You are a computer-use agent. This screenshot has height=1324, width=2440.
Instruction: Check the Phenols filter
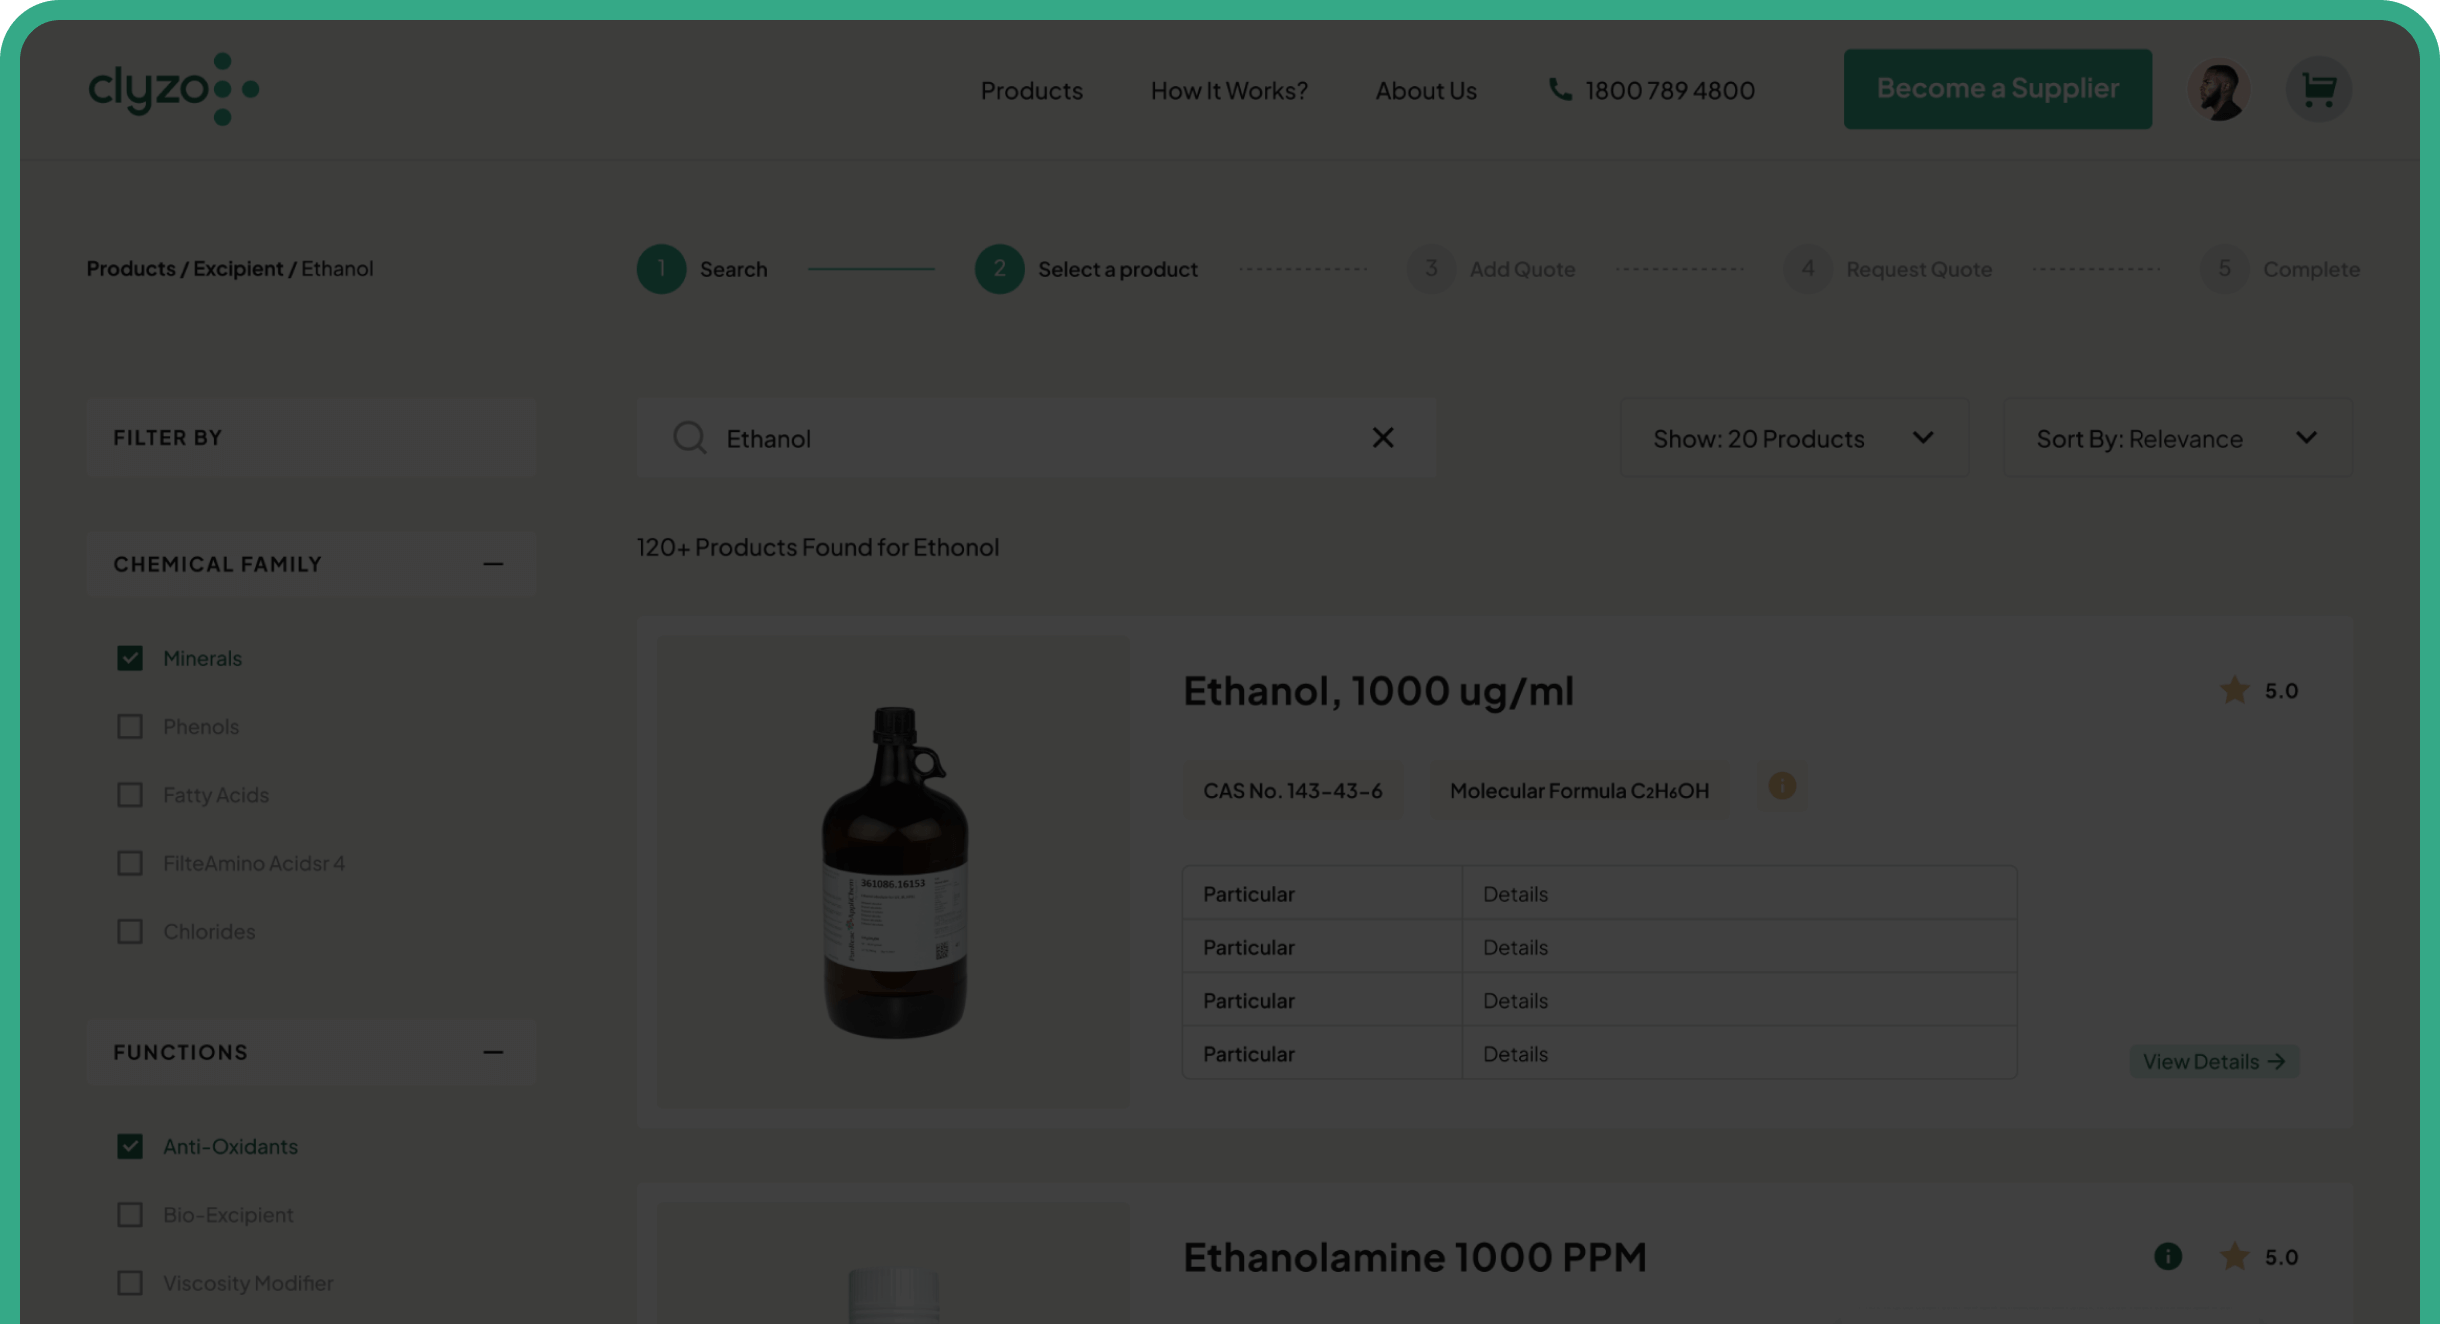(130, 726)
